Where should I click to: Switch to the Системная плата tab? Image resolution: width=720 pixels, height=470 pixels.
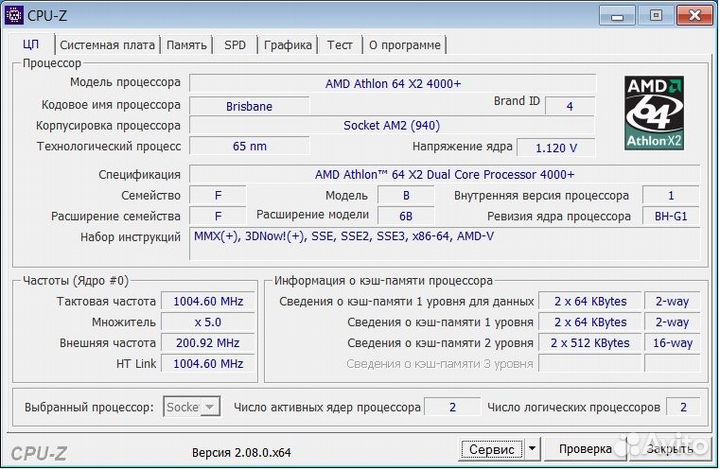pyautogui.click(x=107, y=45)
